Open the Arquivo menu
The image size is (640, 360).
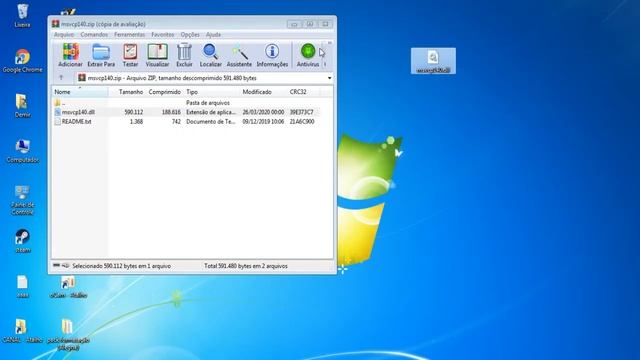(64, 35)
